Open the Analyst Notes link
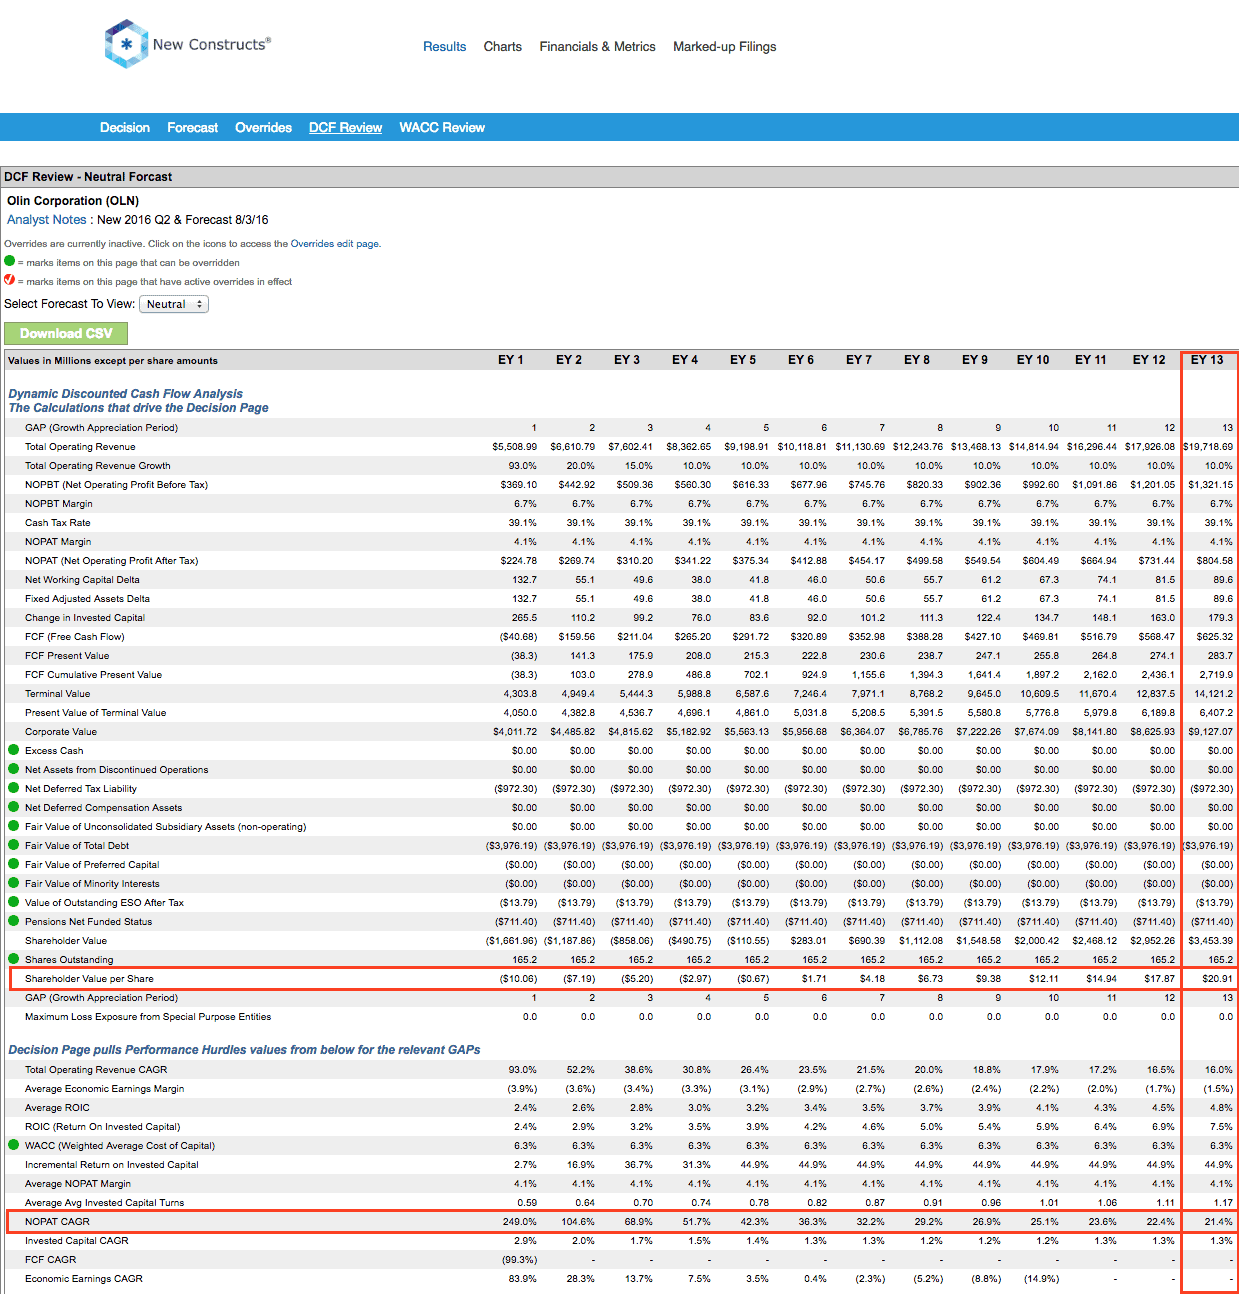The image size is (1239, 1294). tap(47, 220)
